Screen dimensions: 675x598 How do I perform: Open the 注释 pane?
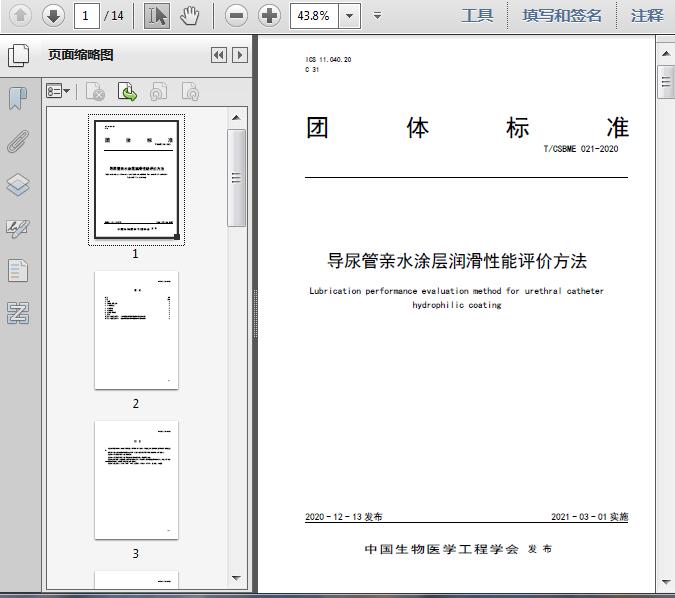click(647, 16)
